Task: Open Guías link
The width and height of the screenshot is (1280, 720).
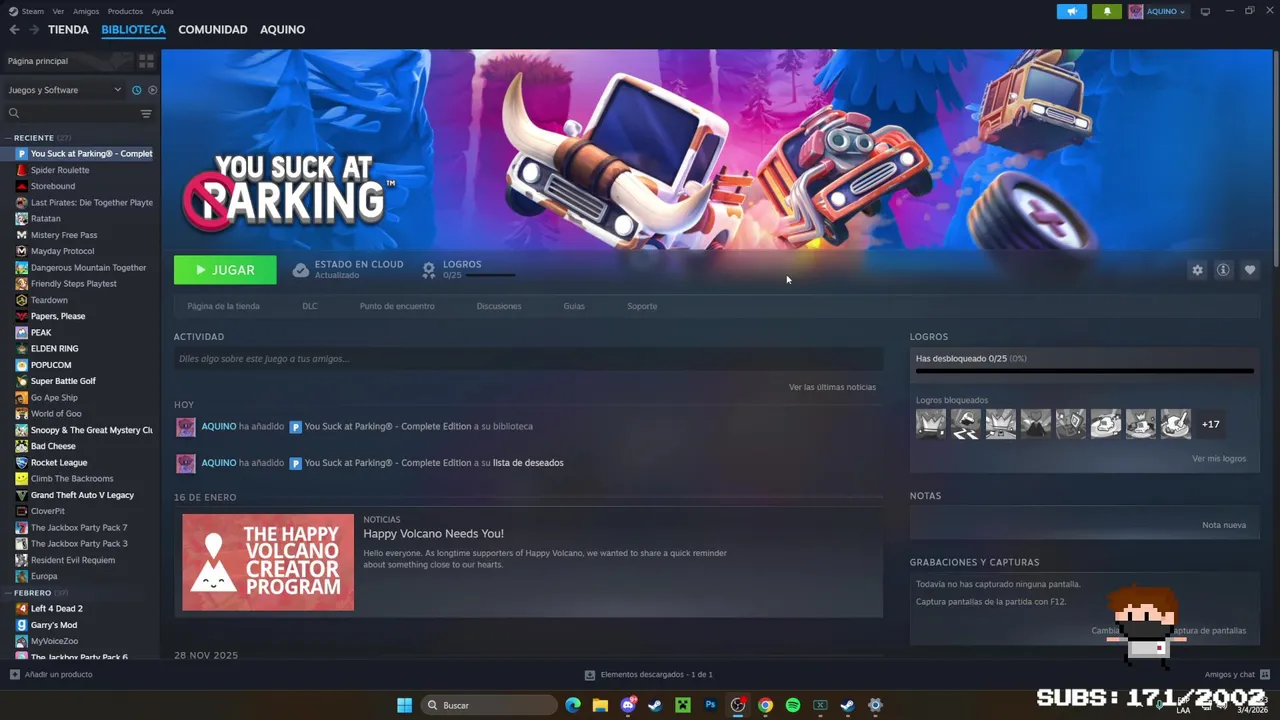Action: (x=574, y=306)
